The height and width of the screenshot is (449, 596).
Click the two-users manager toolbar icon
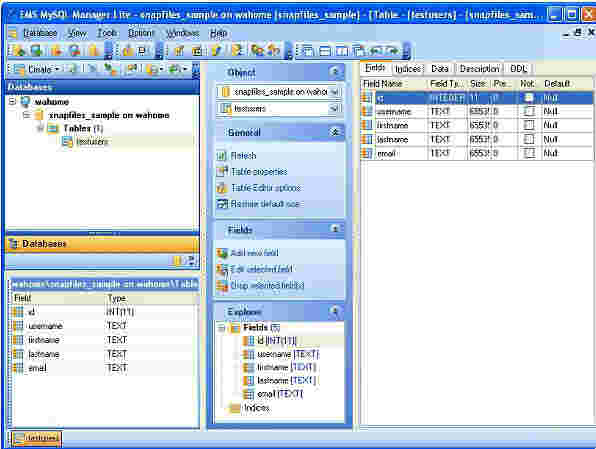coord(257,51)
